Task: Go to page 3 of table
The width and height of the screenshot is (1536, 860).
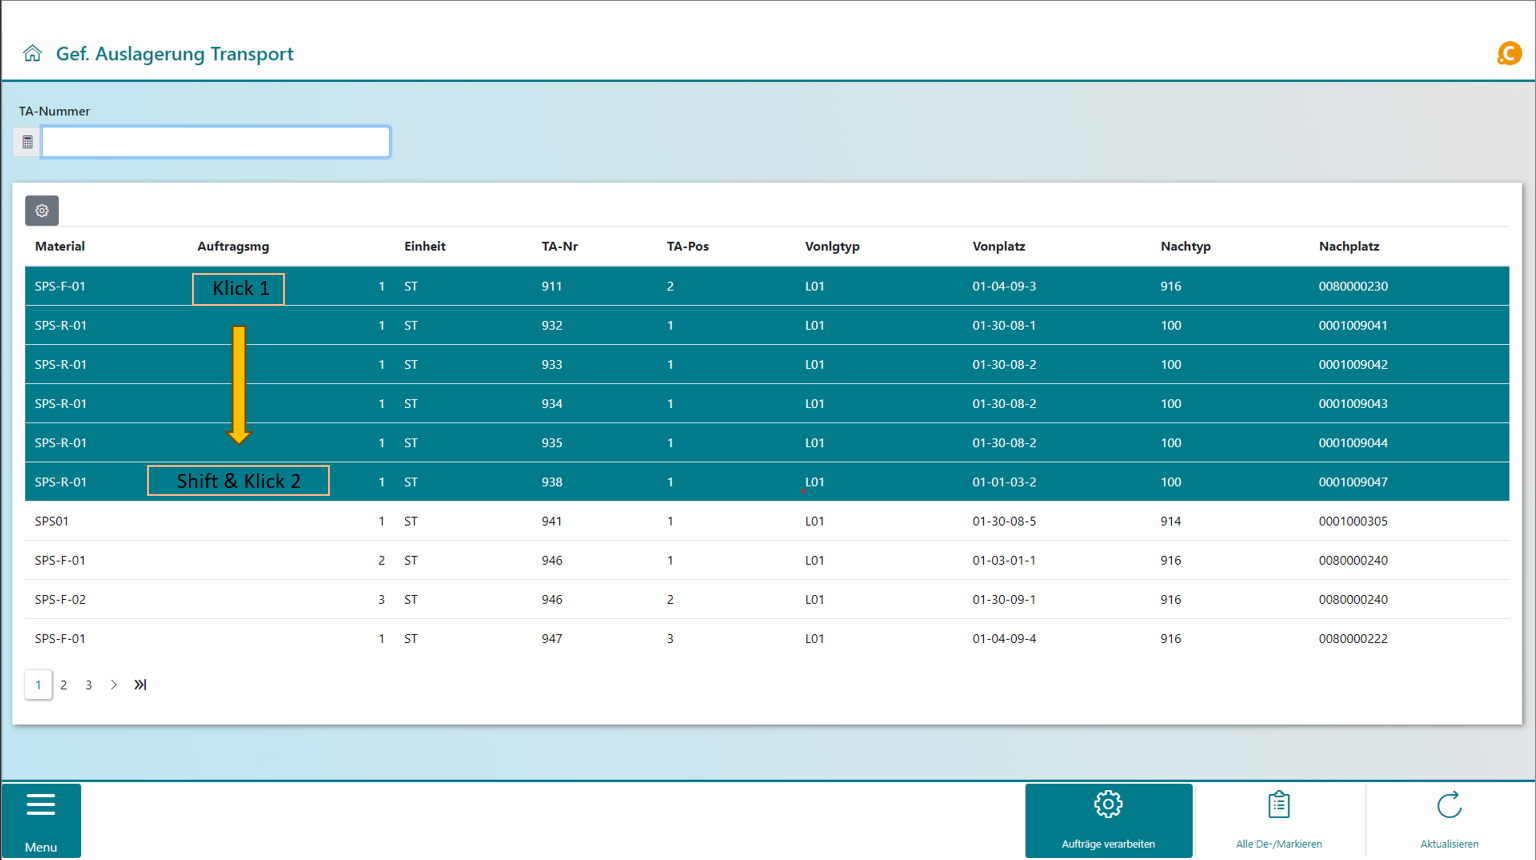Action: 89,685
